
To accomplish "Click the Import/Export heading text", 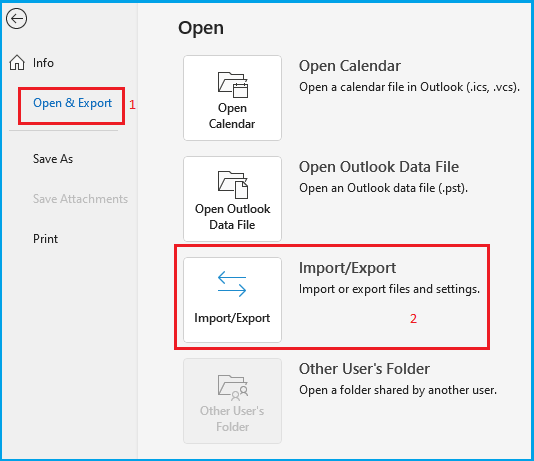I will [347, 268].
